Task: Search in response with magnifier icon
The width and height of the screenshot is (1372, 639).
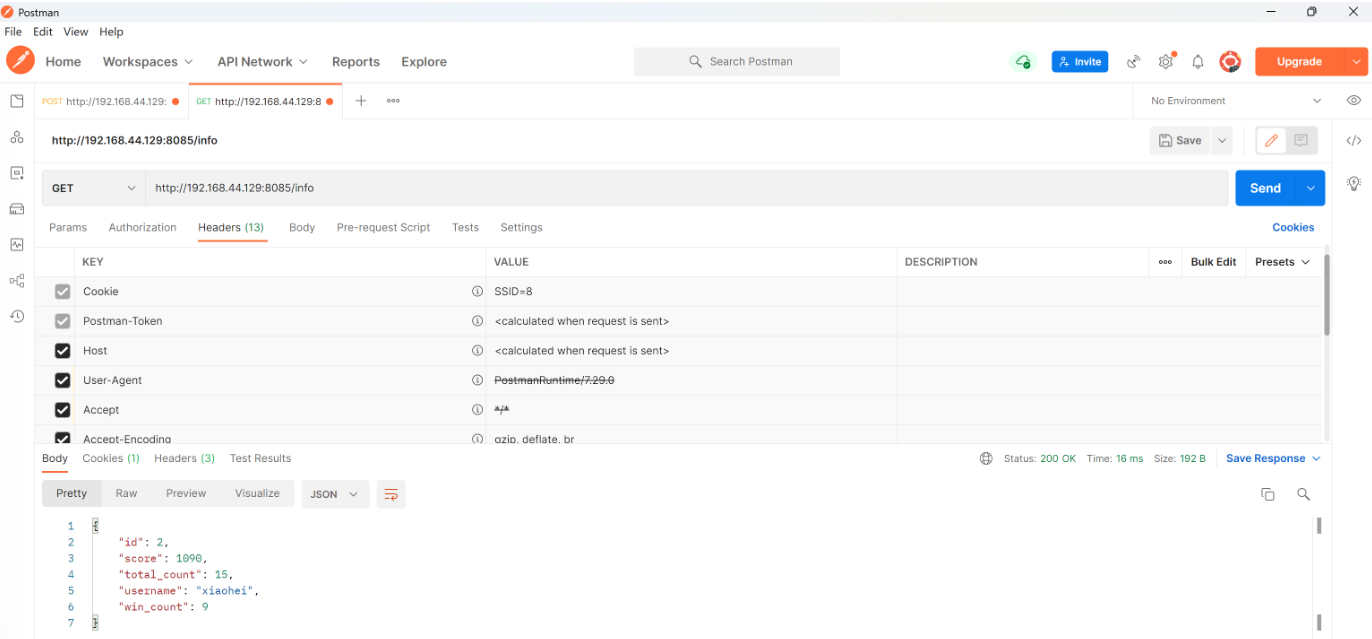Action: pos(1303,494)
